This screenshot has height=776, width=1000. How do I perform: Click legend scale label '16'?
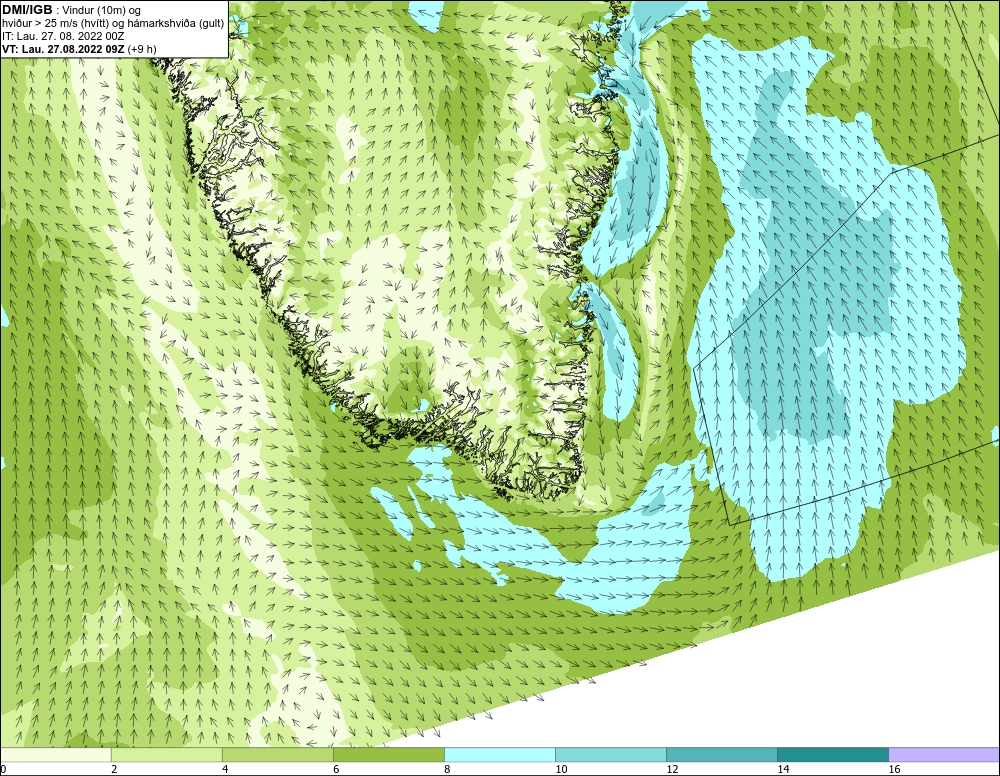(x=894, y=770)
